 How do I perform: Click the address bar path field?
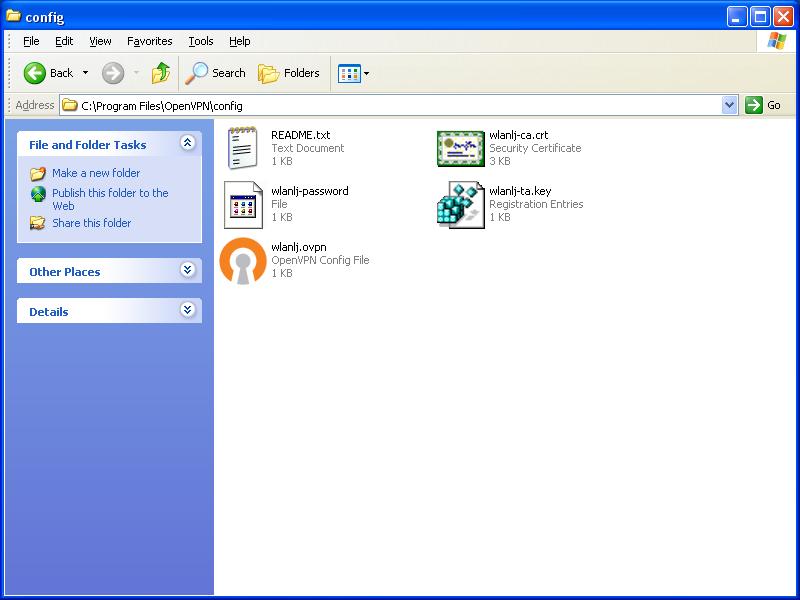(x=400, y=105)
